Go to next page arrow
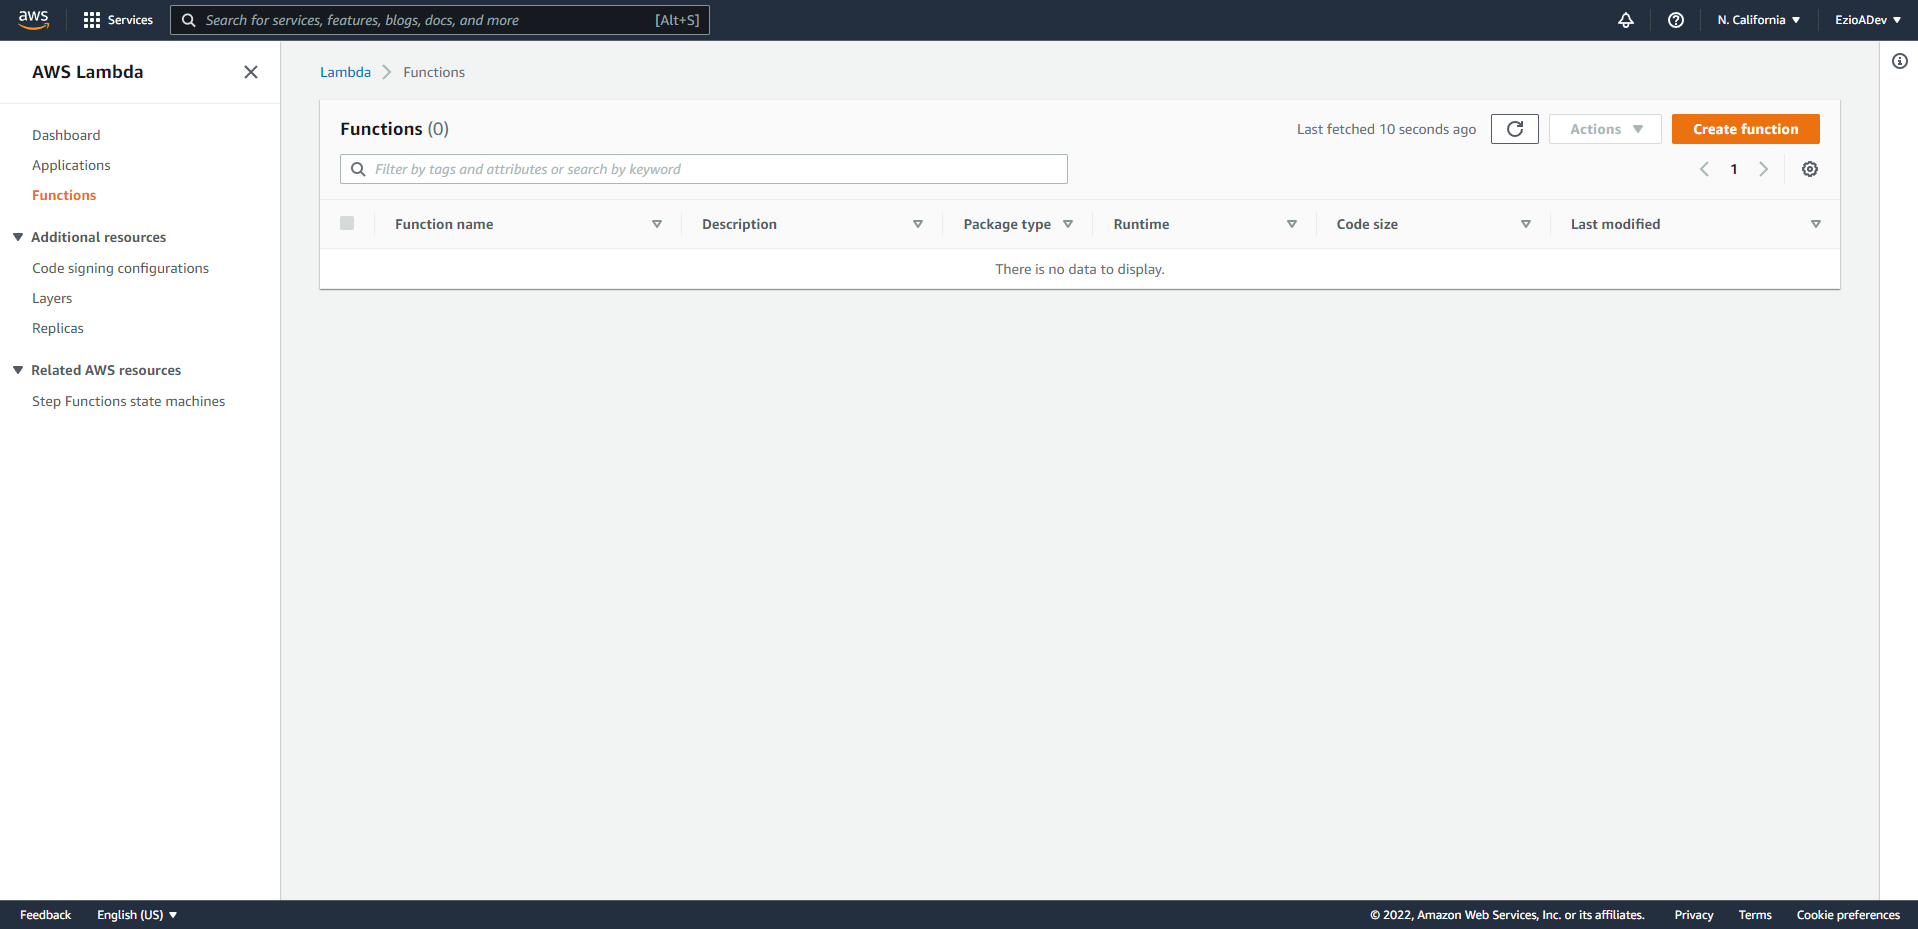The width and height of the screenshot is (1918, 929). tap(1764, 169)
